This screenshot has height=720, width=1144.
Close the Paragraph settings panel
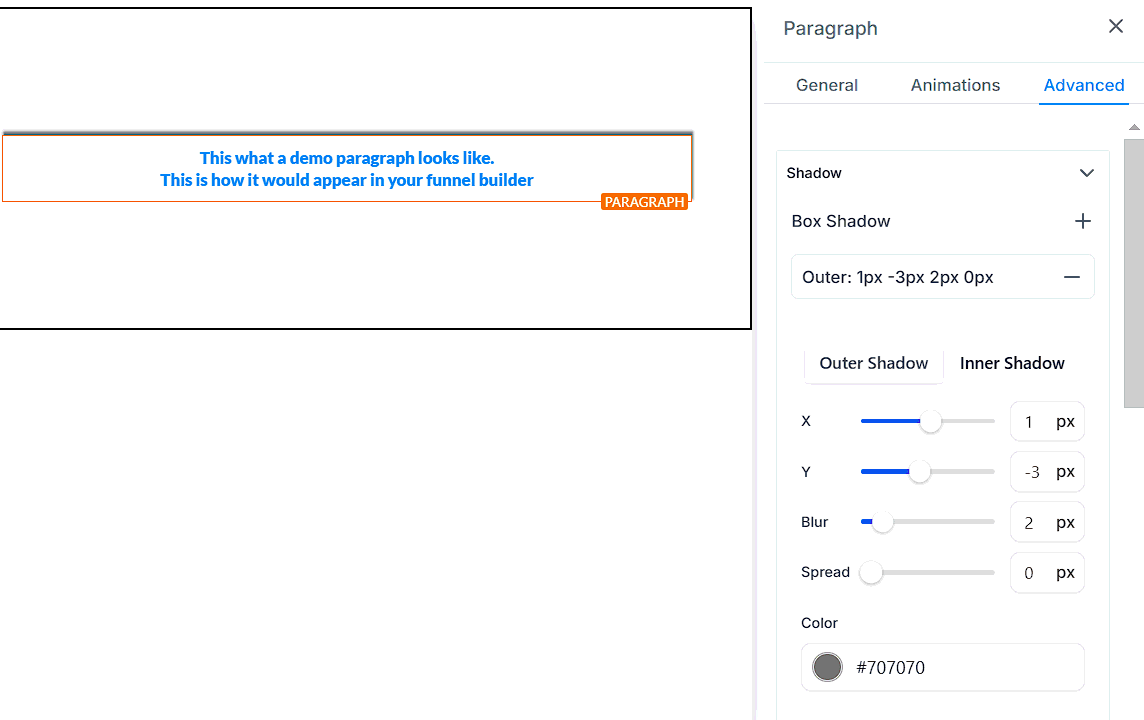pos(1116,27)
